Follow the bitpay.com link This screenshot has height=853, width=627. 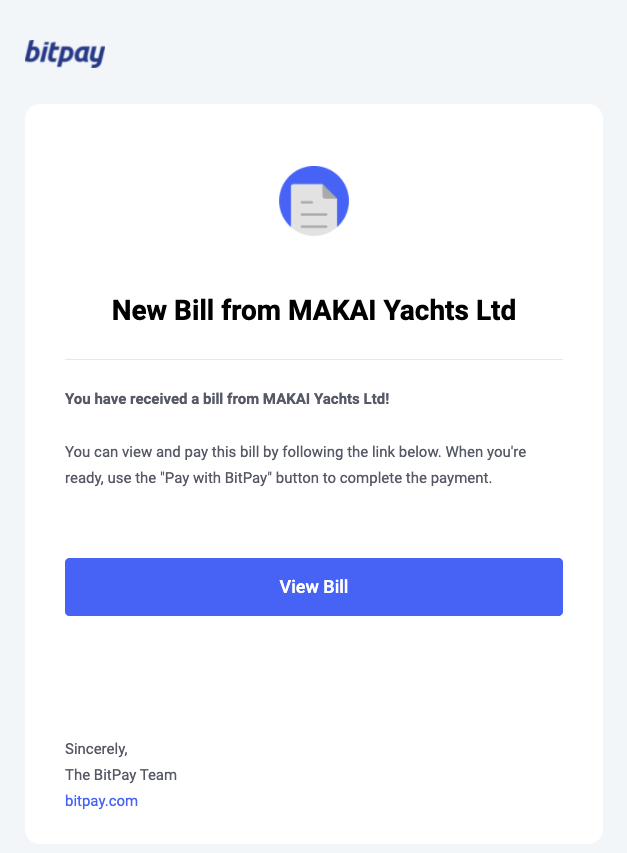click(x=101, y=801)
